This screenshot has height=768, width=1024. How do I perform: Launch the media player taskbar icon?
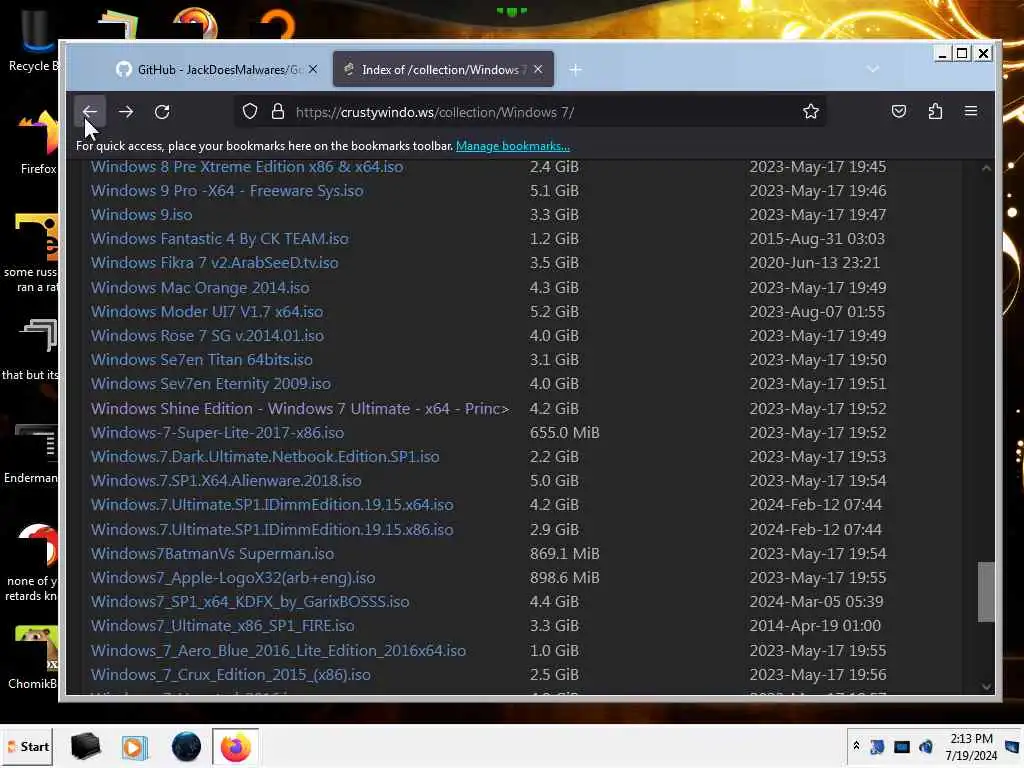(135, 747)
